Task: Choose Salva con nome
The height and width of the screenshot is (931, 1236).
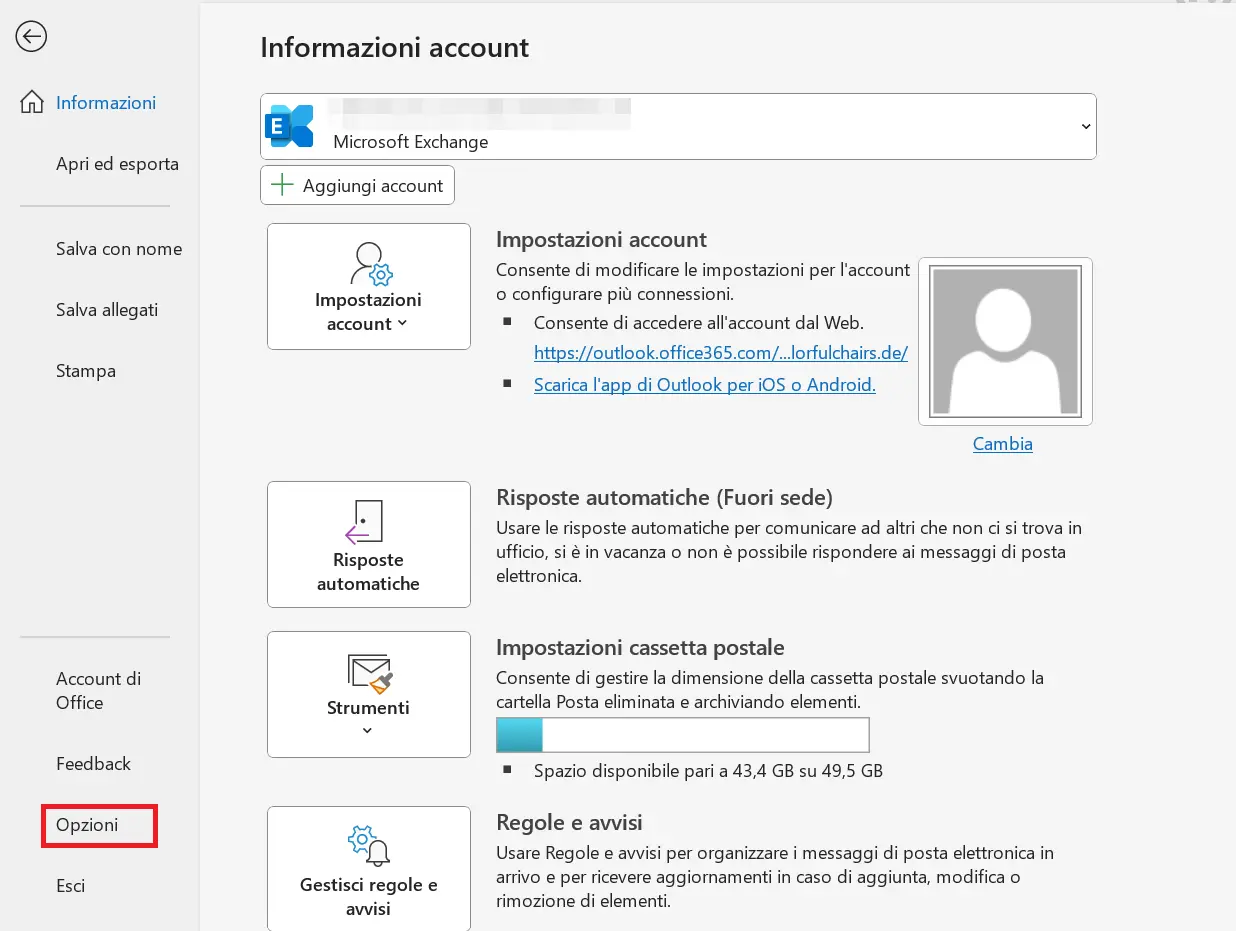Action: pos(119,249)
